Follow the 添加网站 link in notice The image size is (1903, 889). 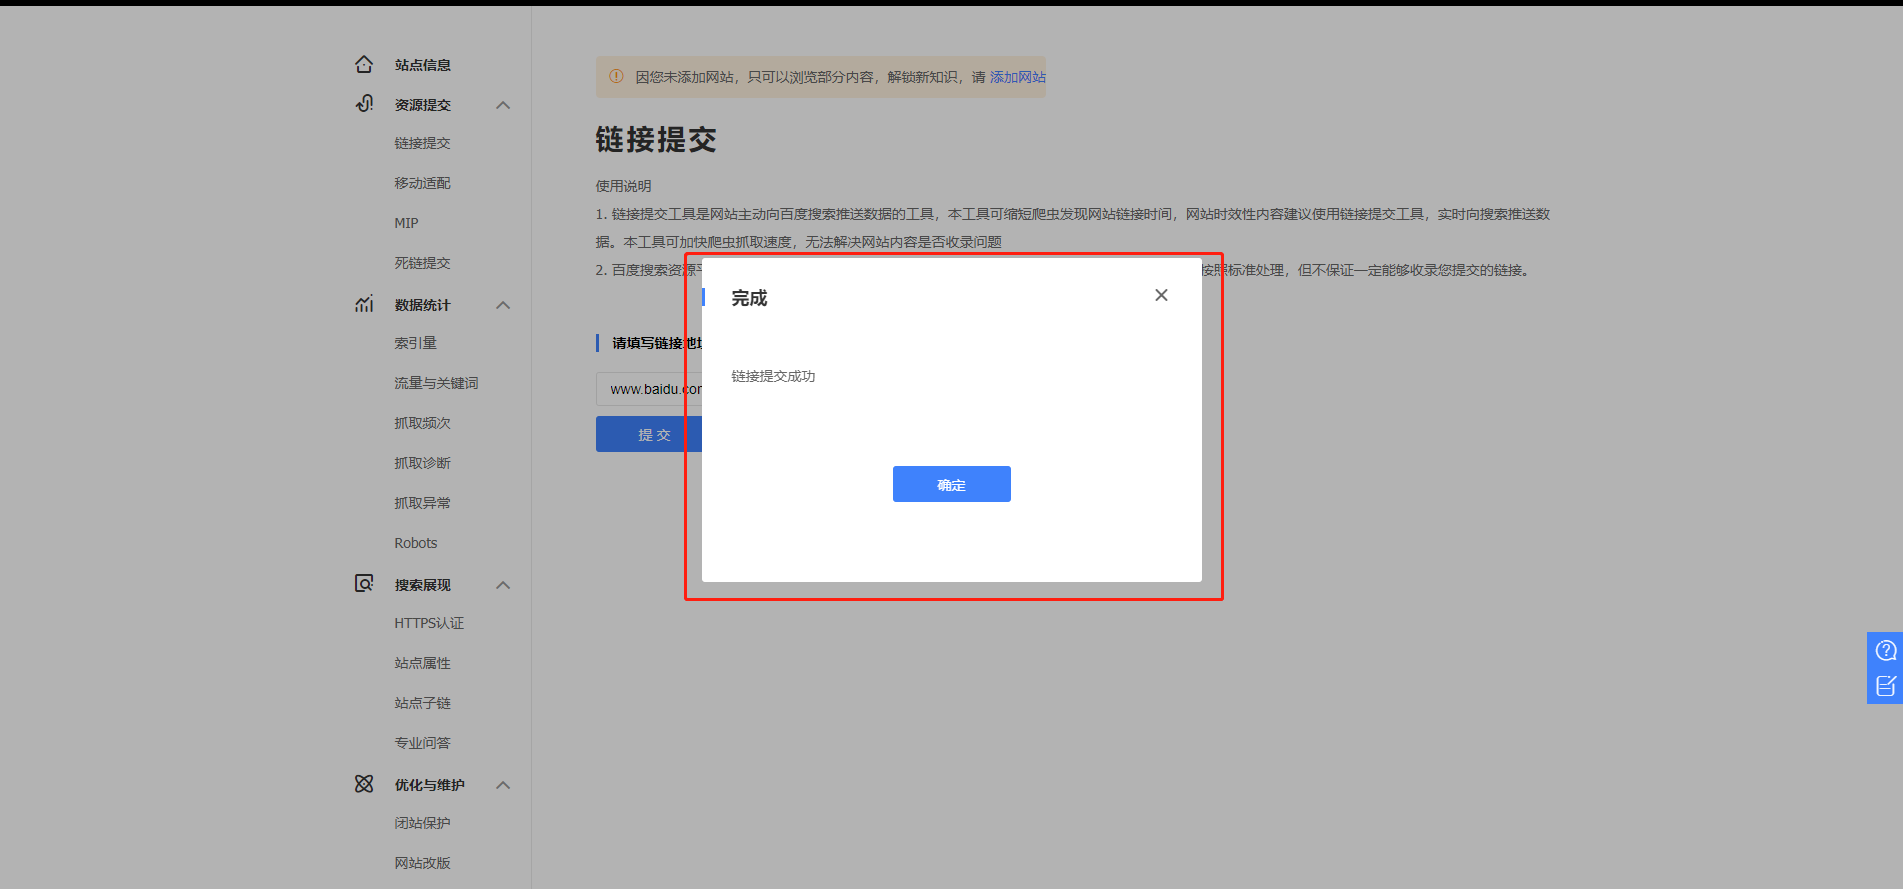point(1017,77)
